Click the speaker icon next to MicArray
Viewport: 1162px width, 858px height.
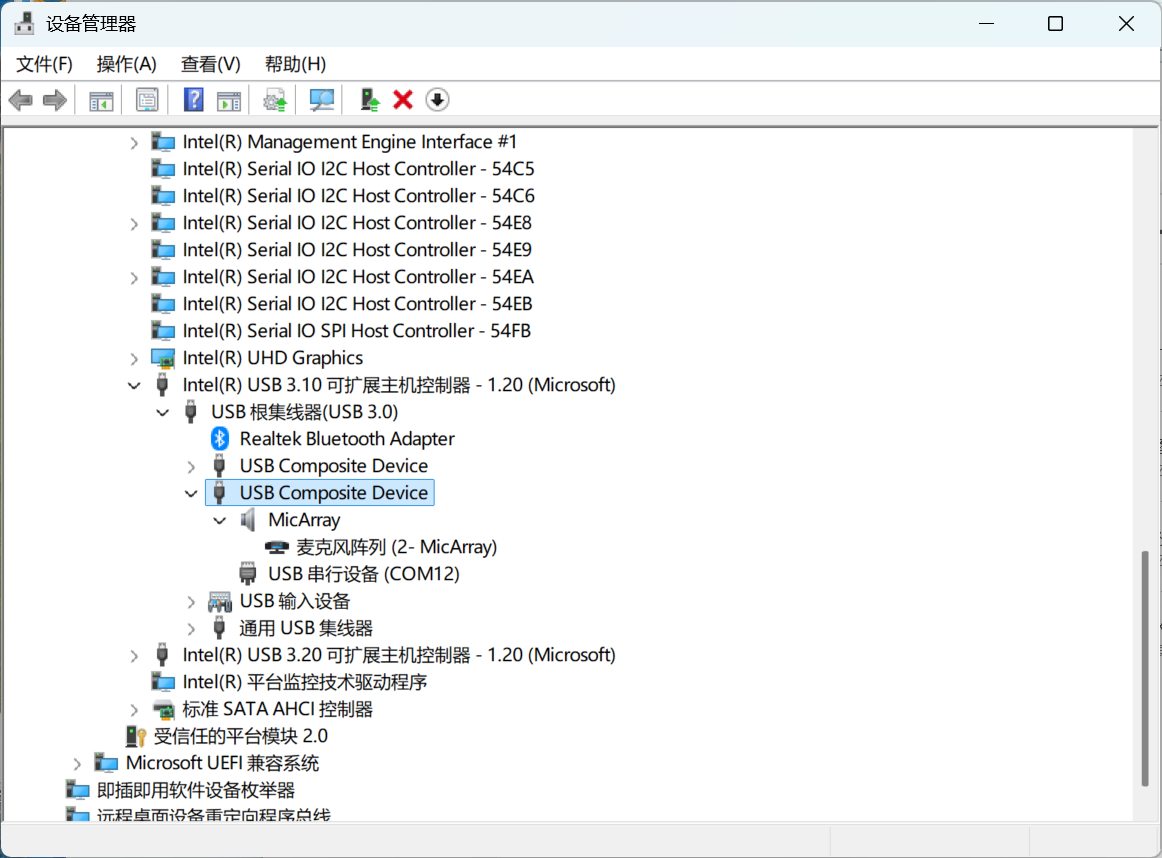tap(248, 520)
